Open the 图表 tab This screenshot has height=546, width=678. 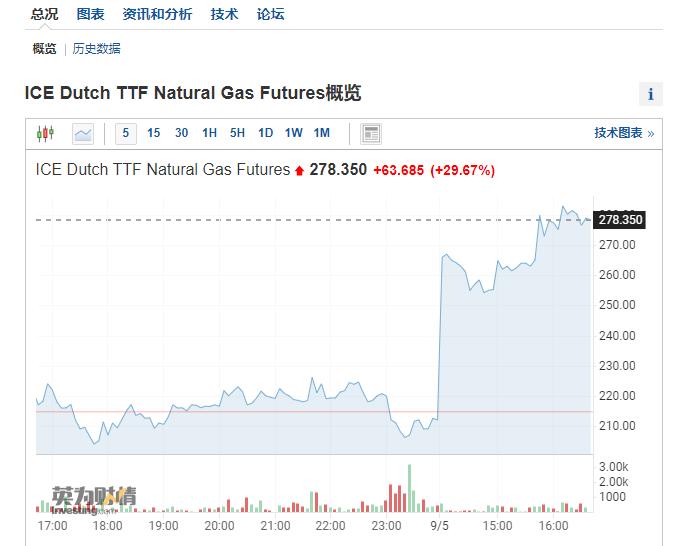point(91,14)
